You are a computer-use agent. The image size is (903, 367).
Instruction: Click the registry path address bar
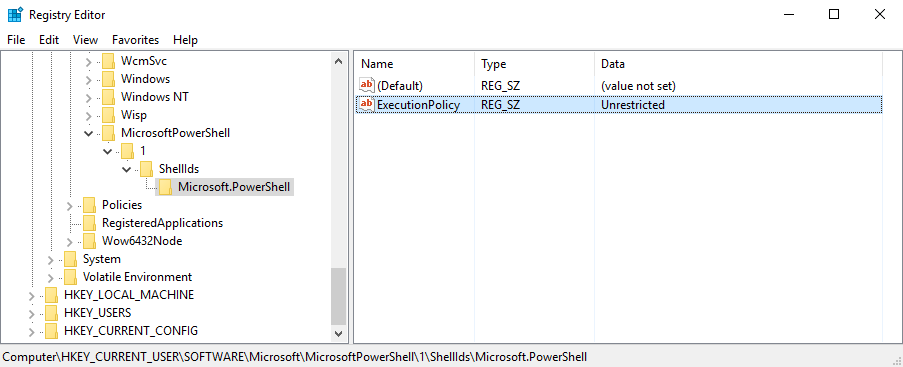click(x=452, y=357)
